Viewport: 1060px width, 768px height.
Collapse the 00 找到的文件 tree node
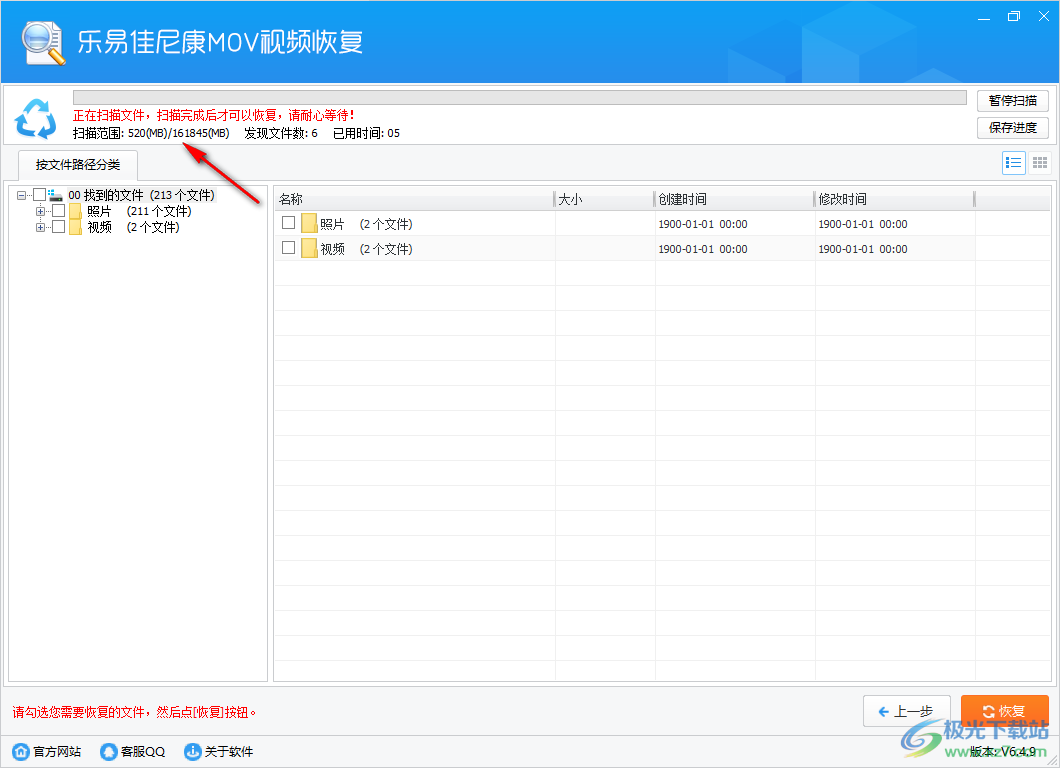click(x=22, y=195)
